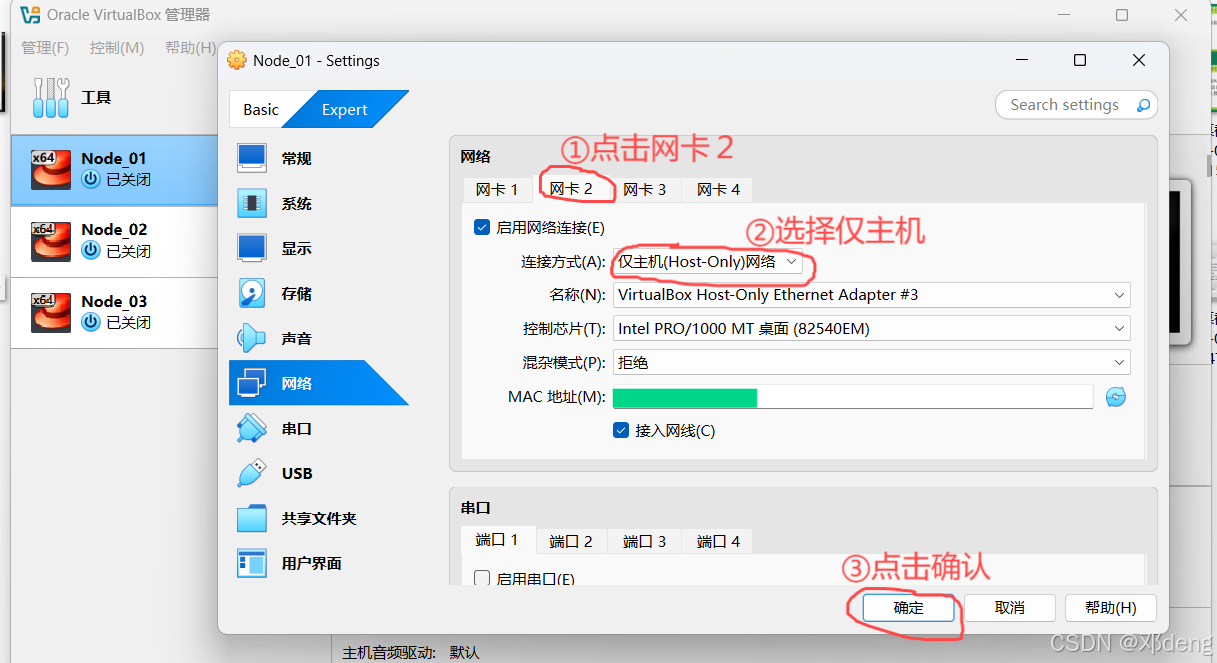
Task: Click the 工具 tools icon in manager
Action: click(51, 97)
